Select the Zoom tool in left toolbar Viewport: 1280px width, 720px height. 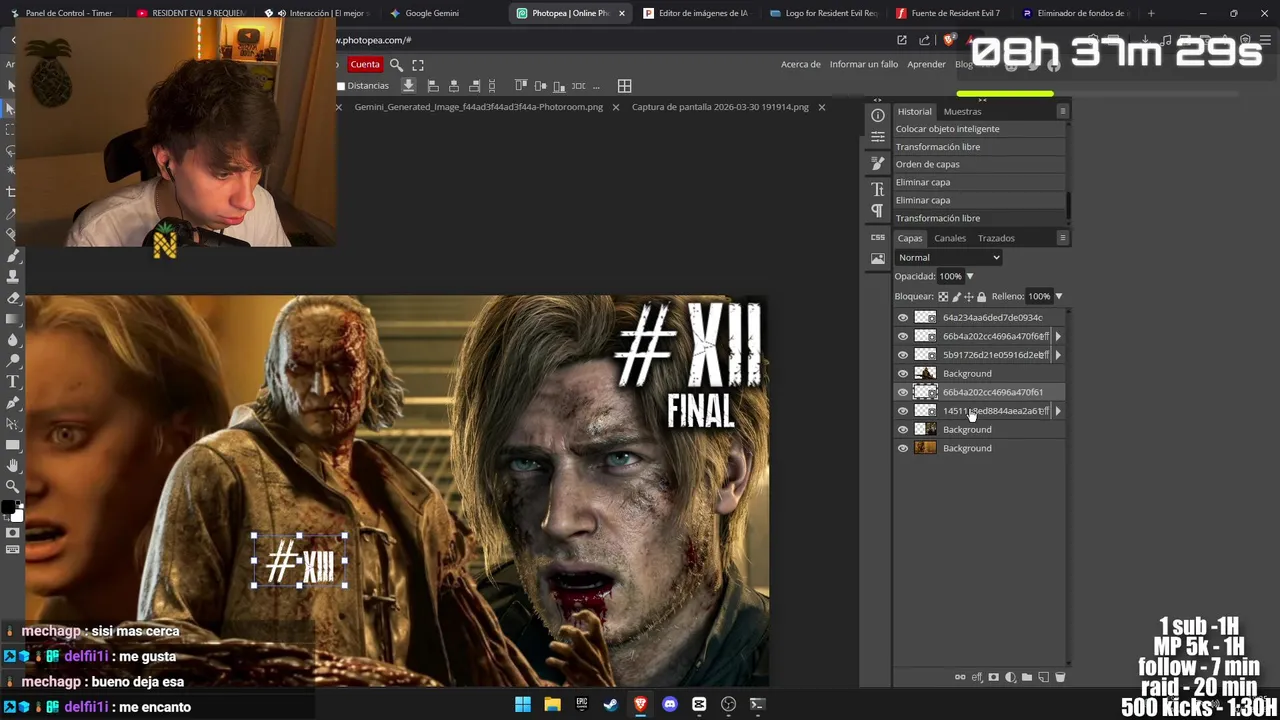(12, 486)
